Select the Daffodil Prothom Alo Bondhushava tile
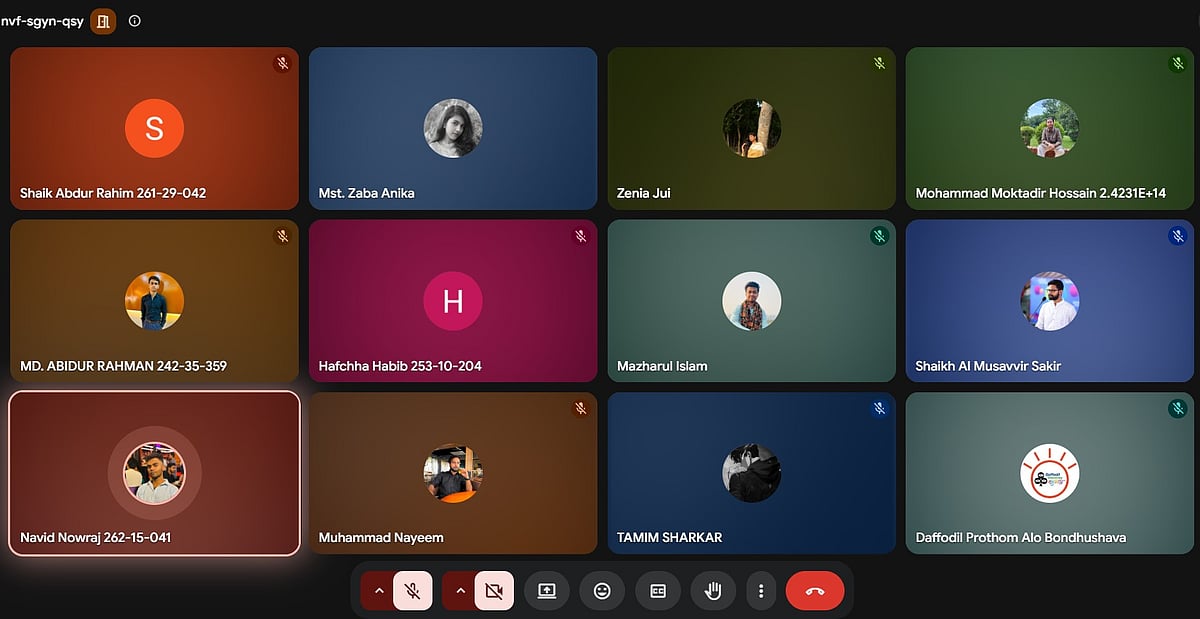 pos(1051,473)
